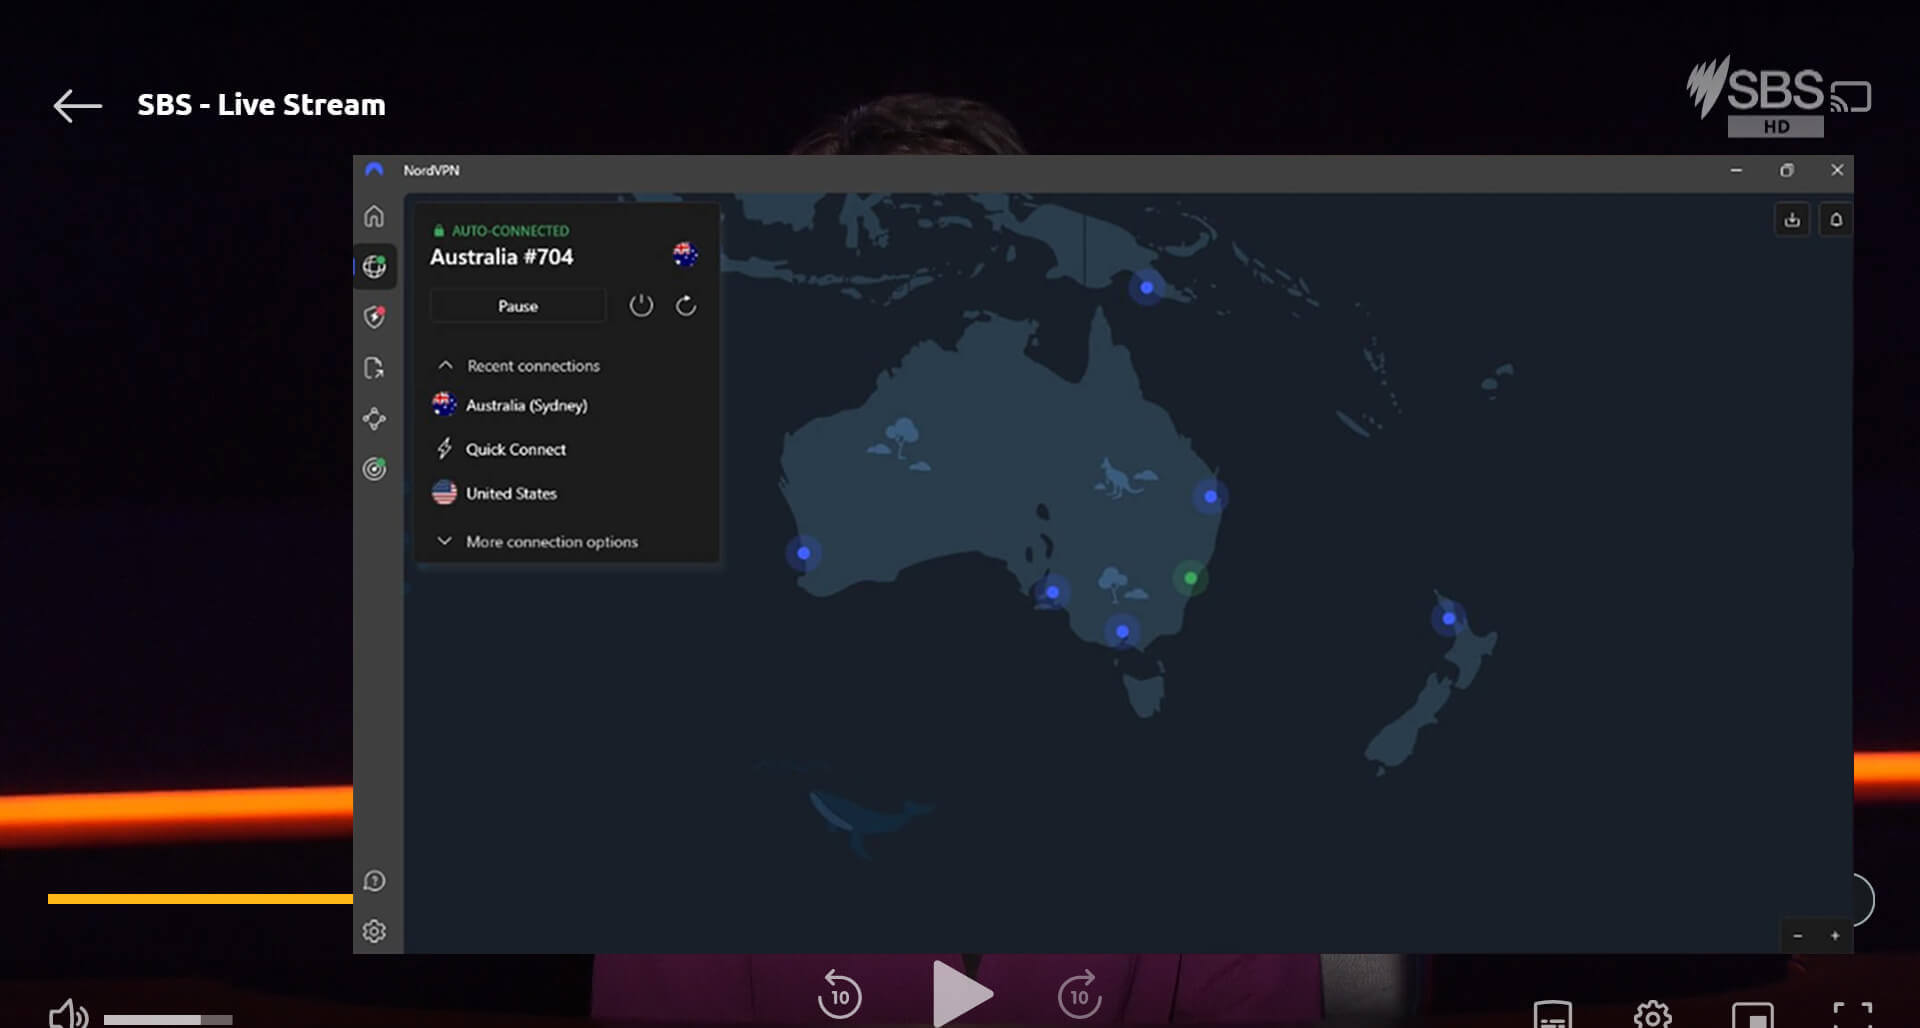Minimize the NordVPN window
The image size is (1920, 1028).
click(x=1736, y=170)
